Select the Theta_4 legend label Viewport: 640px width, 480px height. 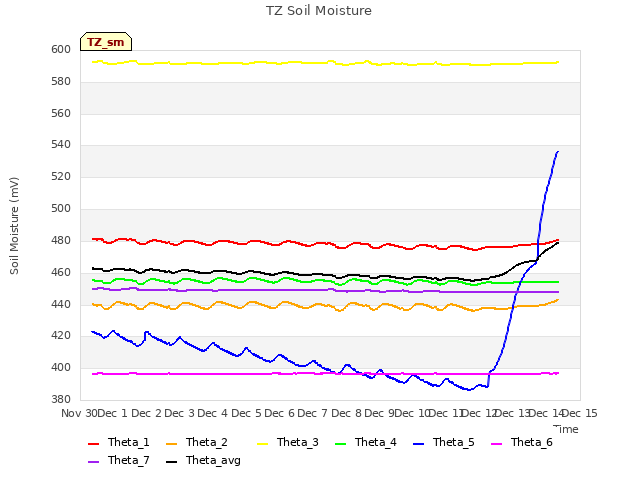tap(376, 442)
